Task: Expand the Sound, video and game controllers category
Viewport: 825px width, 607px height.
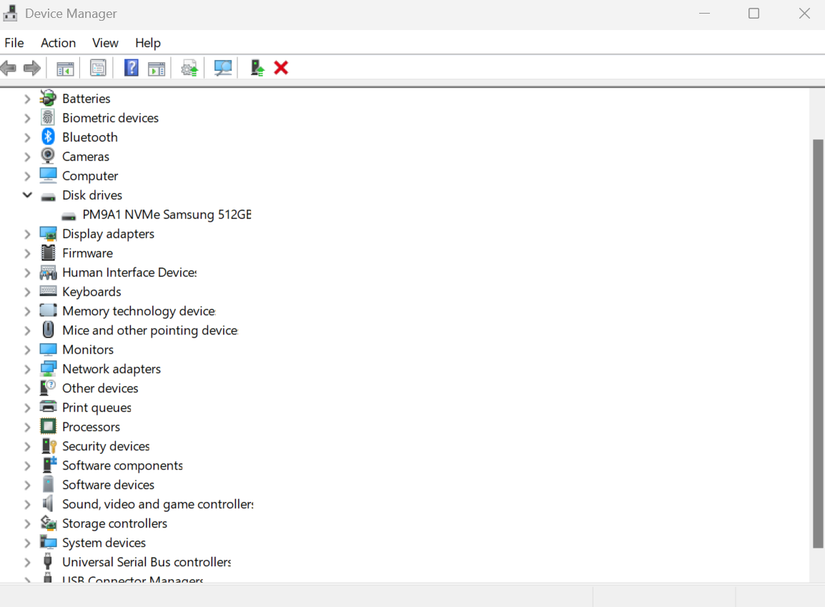Action: click(27, 503)
